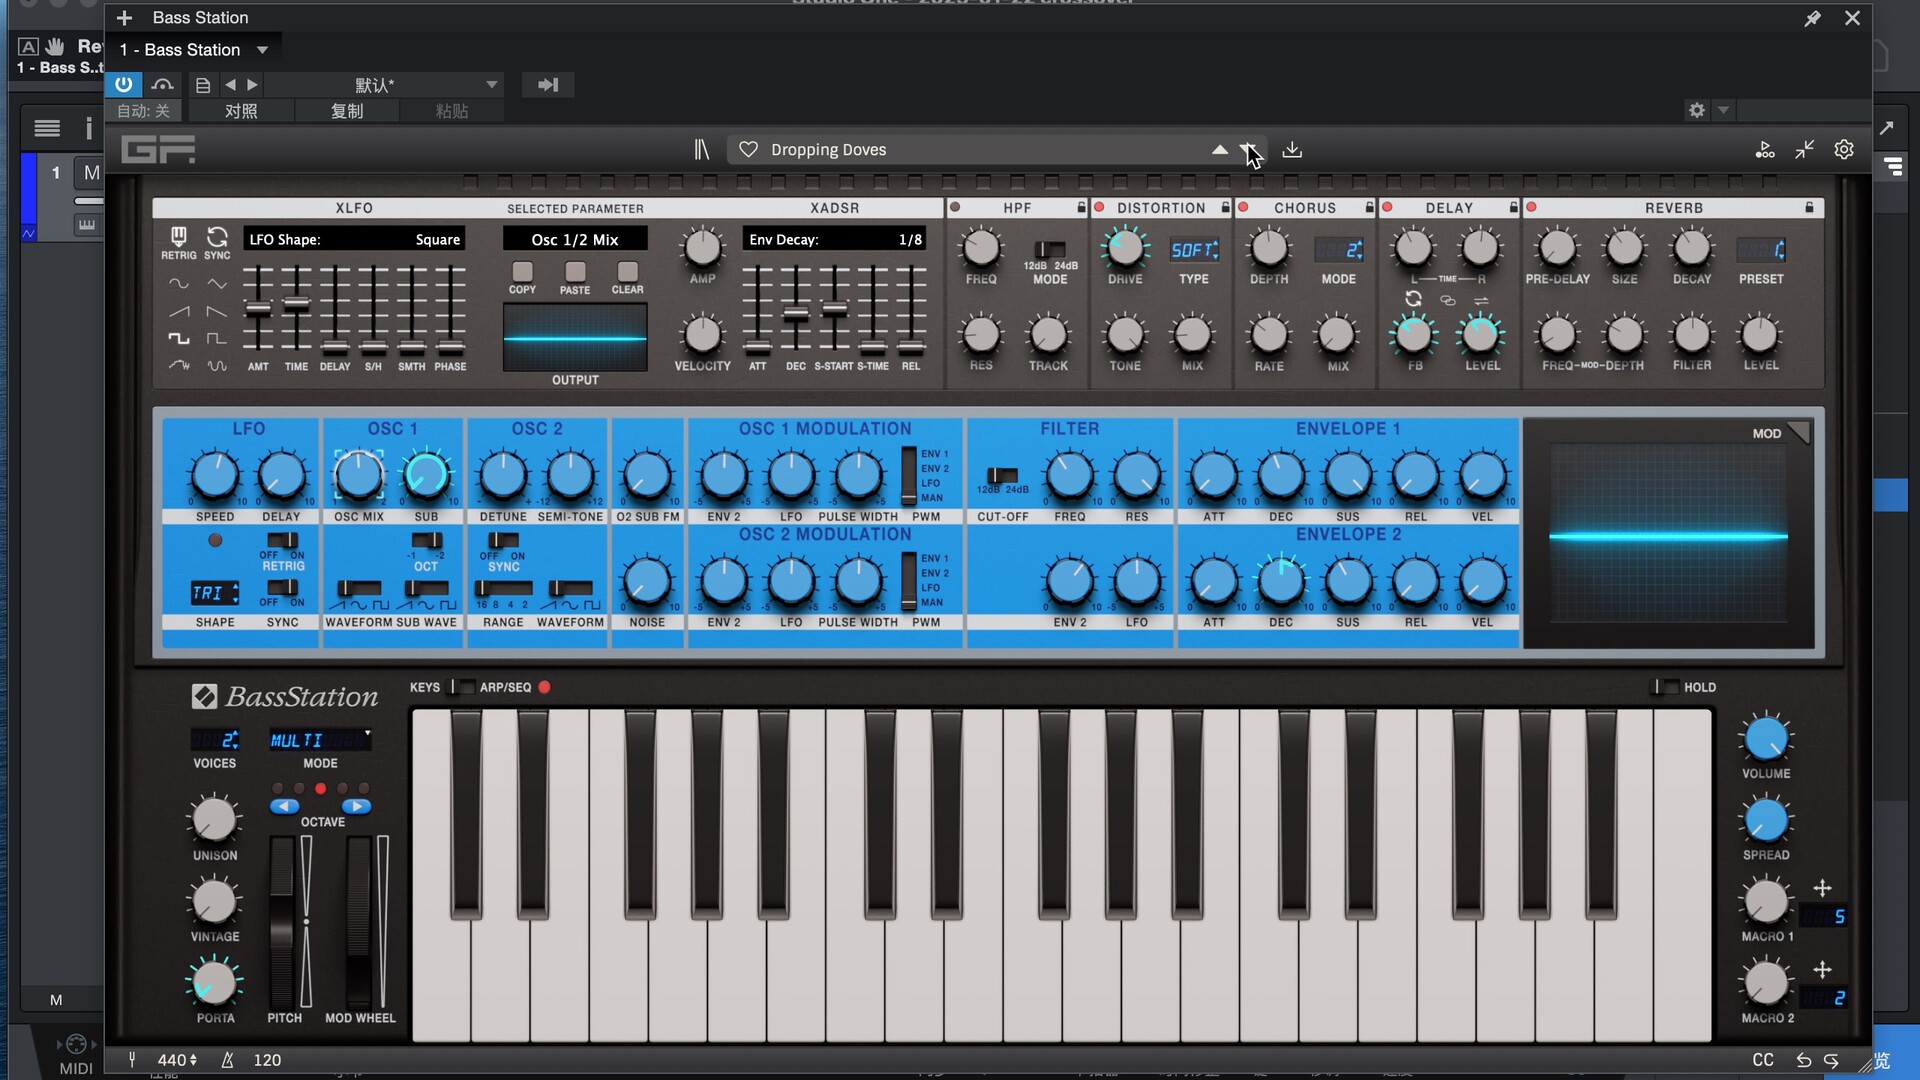
Task: Toggle the Delay effect enable LED
Action: pyautogui.click(x=1387, y=208)
